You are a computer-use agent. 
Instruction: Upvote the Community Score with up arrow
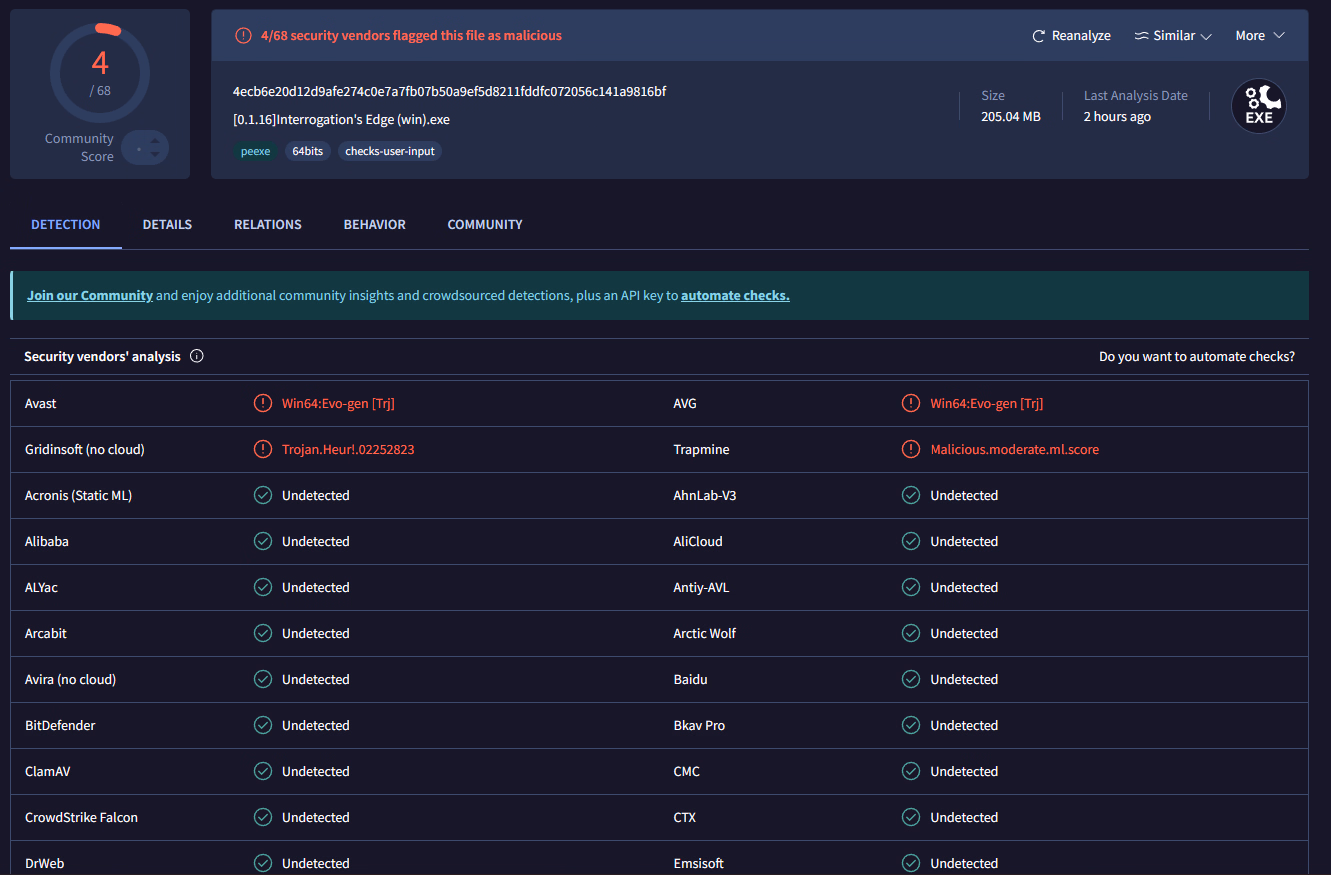click(155, 142)
